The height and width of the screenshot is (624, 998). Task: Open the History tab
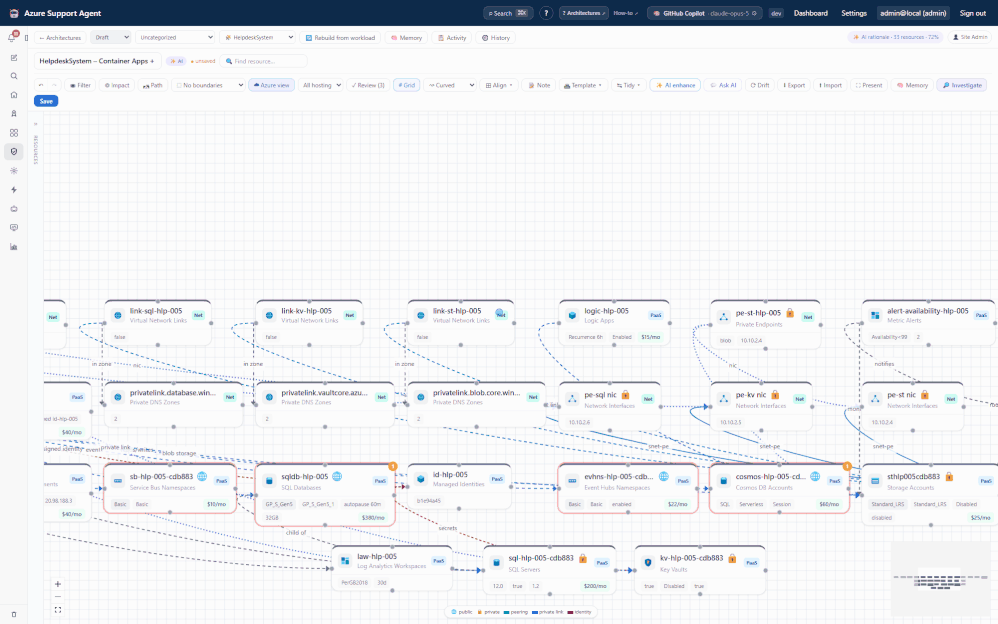[x=496, y=38]
